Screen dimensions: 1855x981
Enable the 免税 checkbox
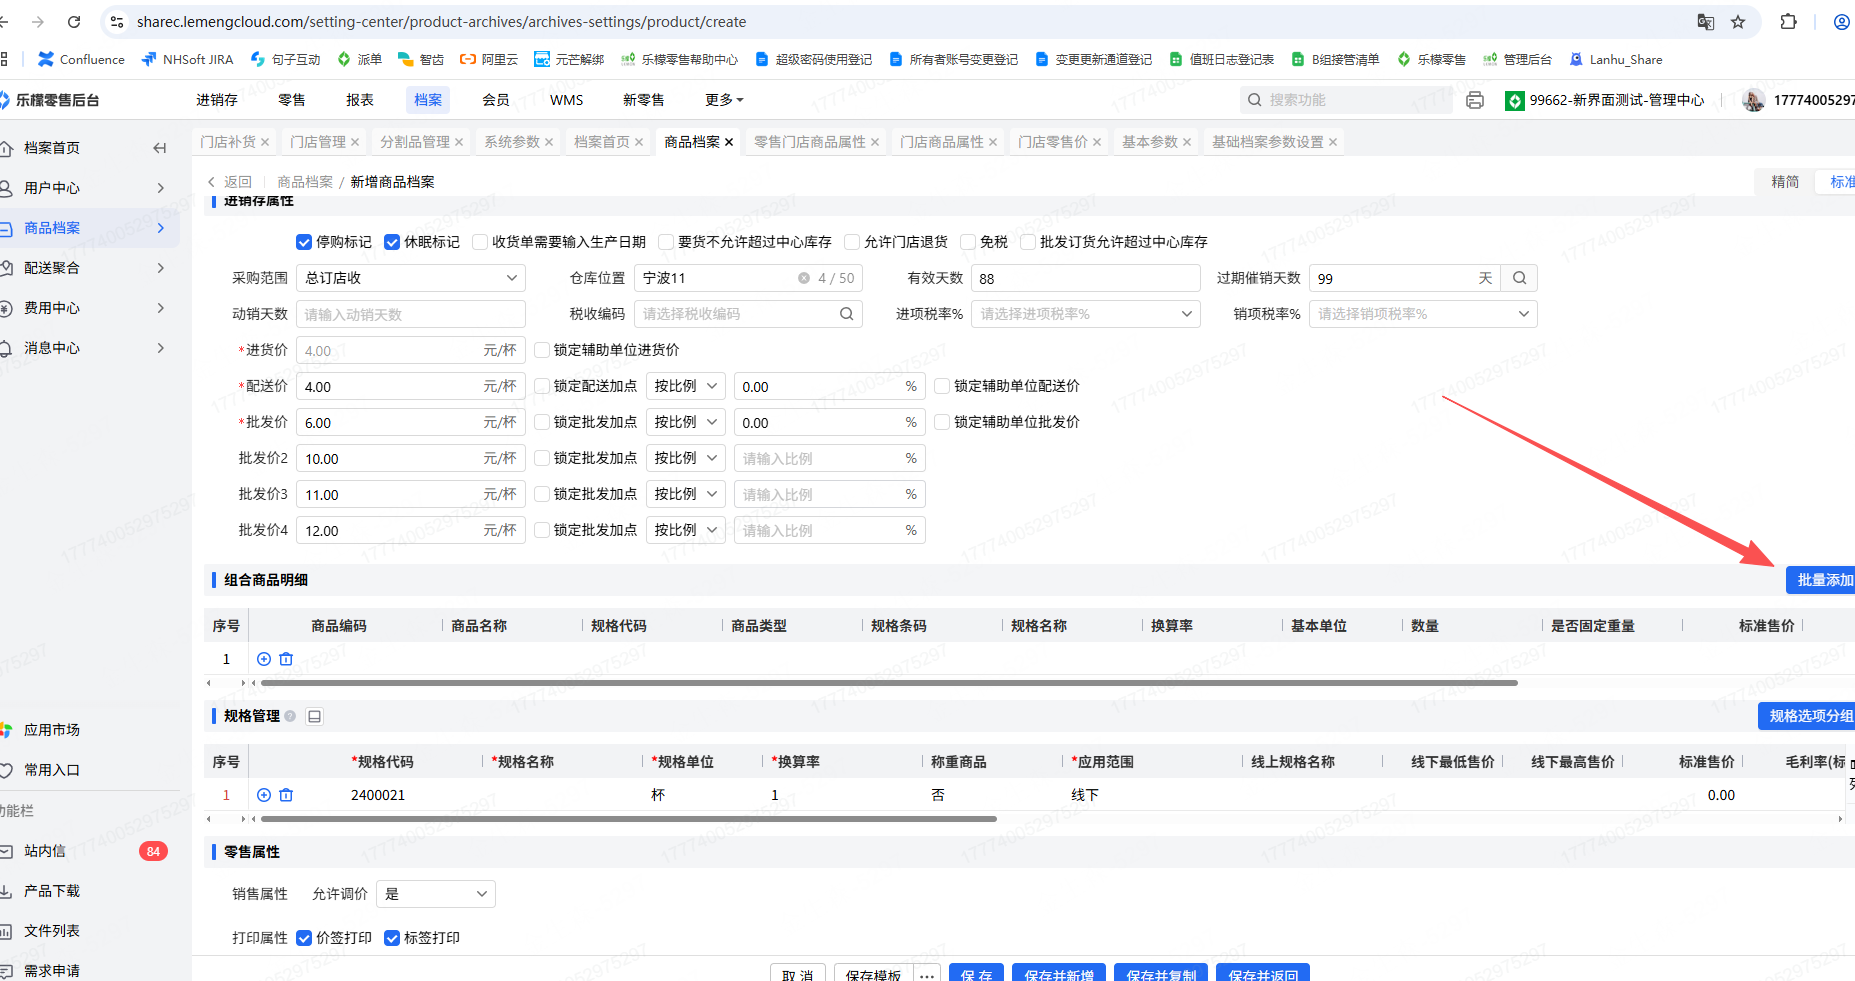coord(968,242)
